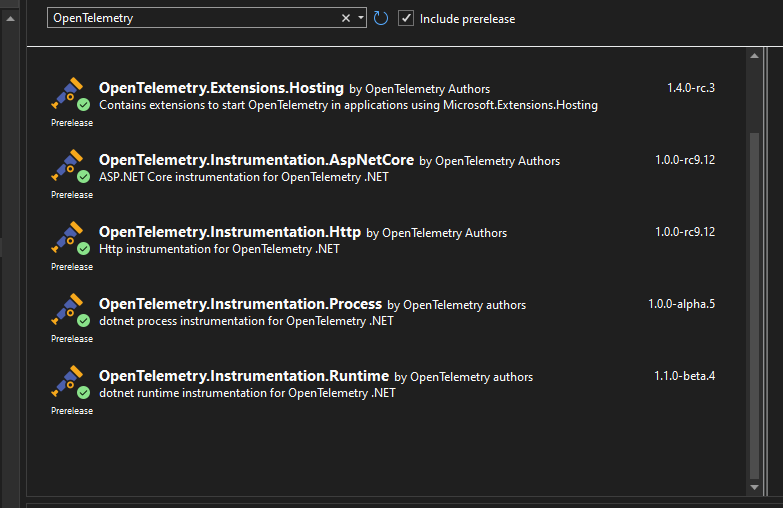Open the search box history dropdown
The width and height of the screenshot is (783, 508).
pyautogui.click(x=361, y=18)
